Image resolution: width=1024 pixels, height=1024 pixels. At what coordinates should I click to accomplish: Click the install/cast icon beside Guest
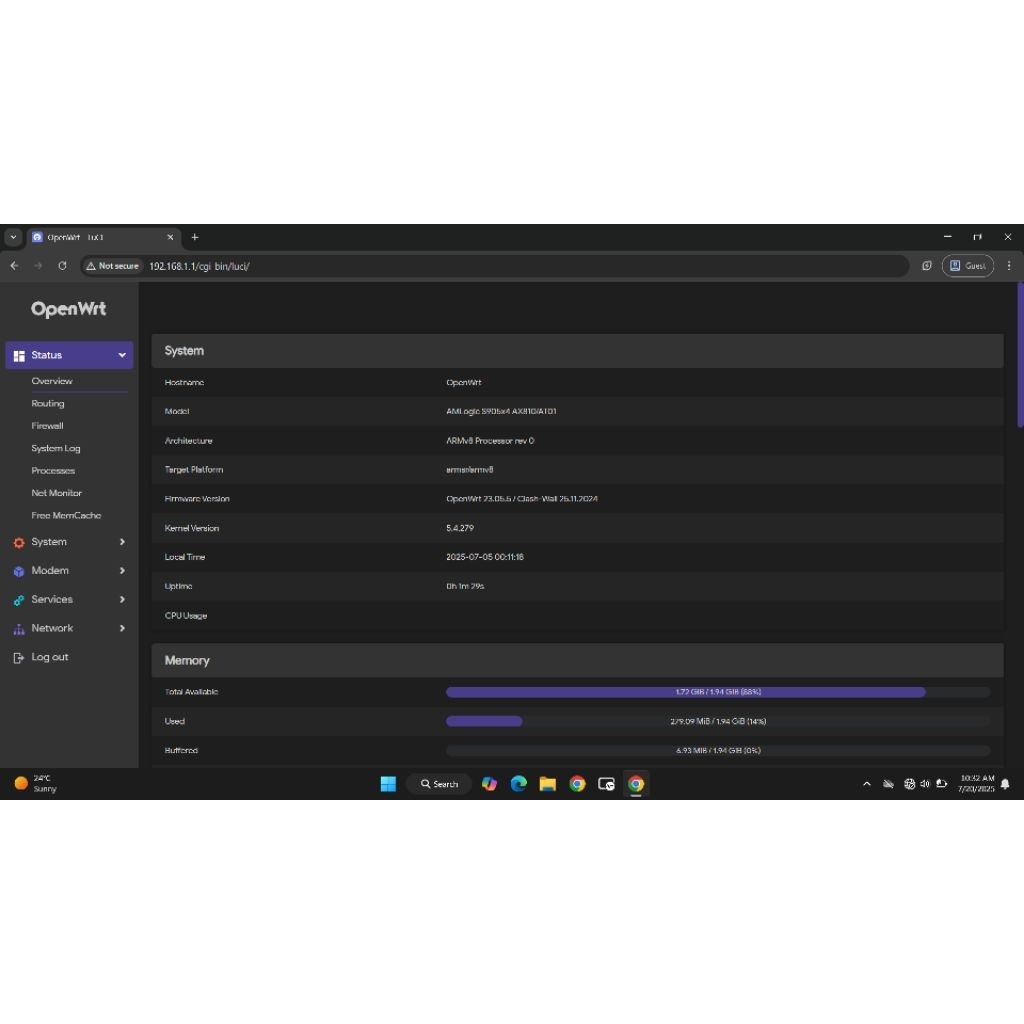point(926,266)
